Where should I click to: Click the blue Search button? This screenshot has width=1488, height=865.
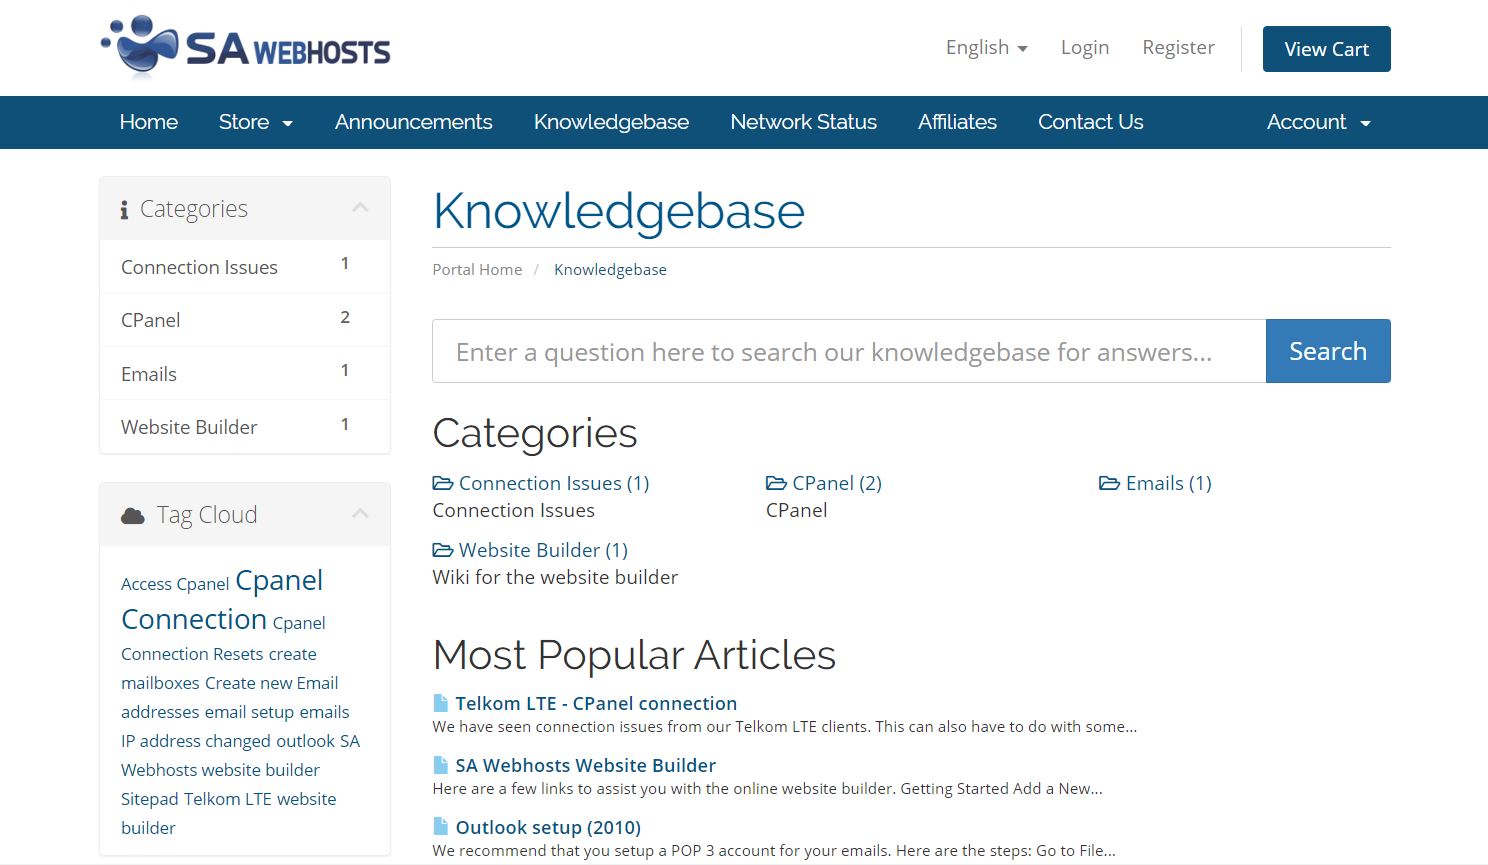pos(1328,351)
